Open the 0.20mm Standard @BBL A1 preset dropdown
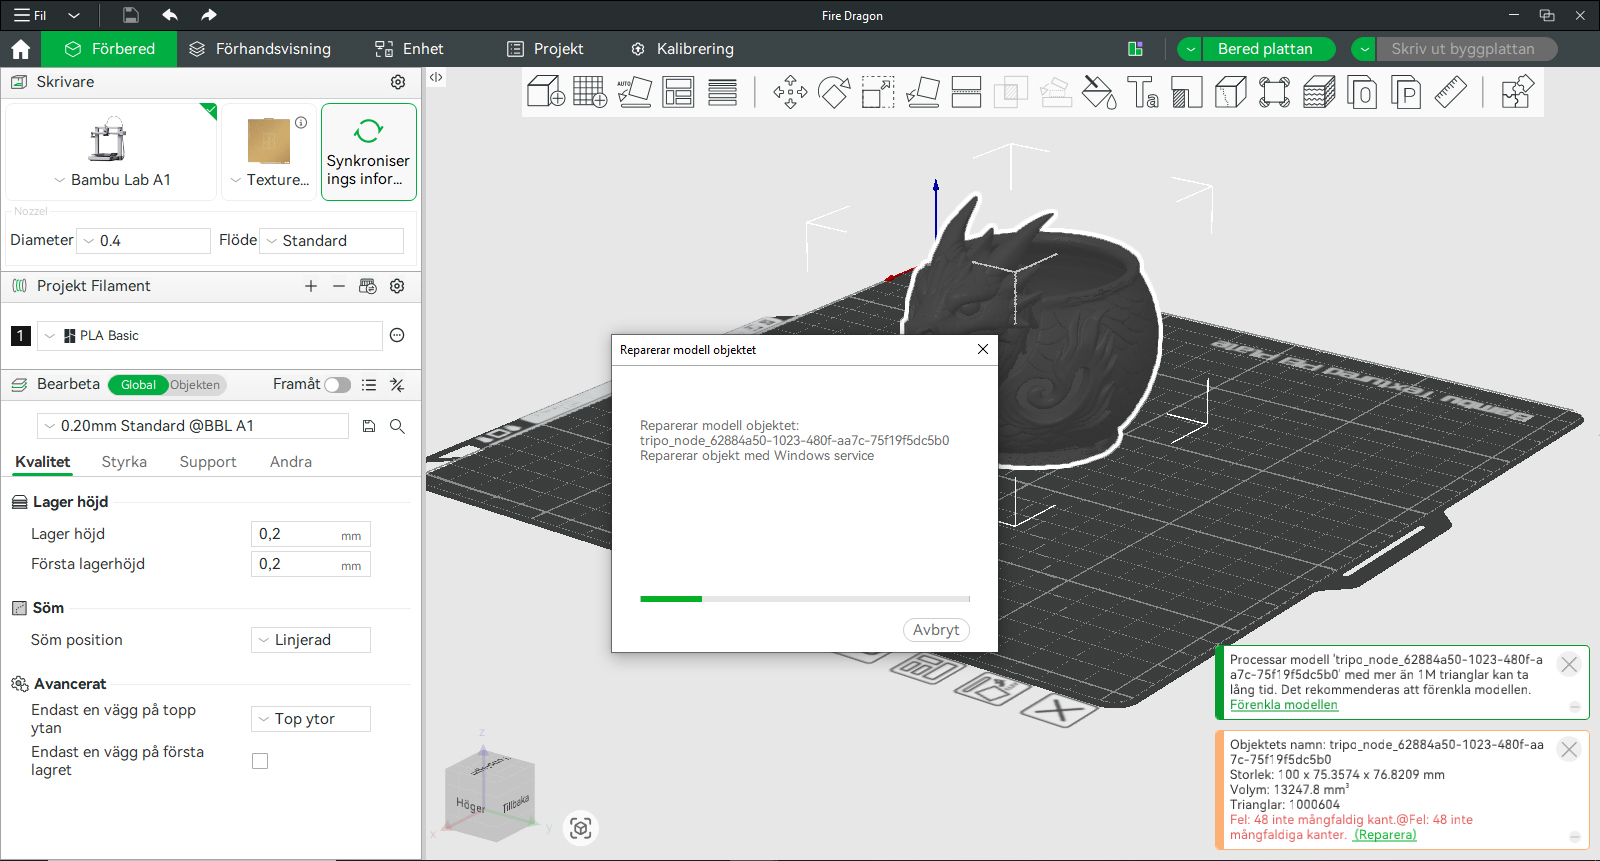1600x861 pixels. [x=193, y=426]
